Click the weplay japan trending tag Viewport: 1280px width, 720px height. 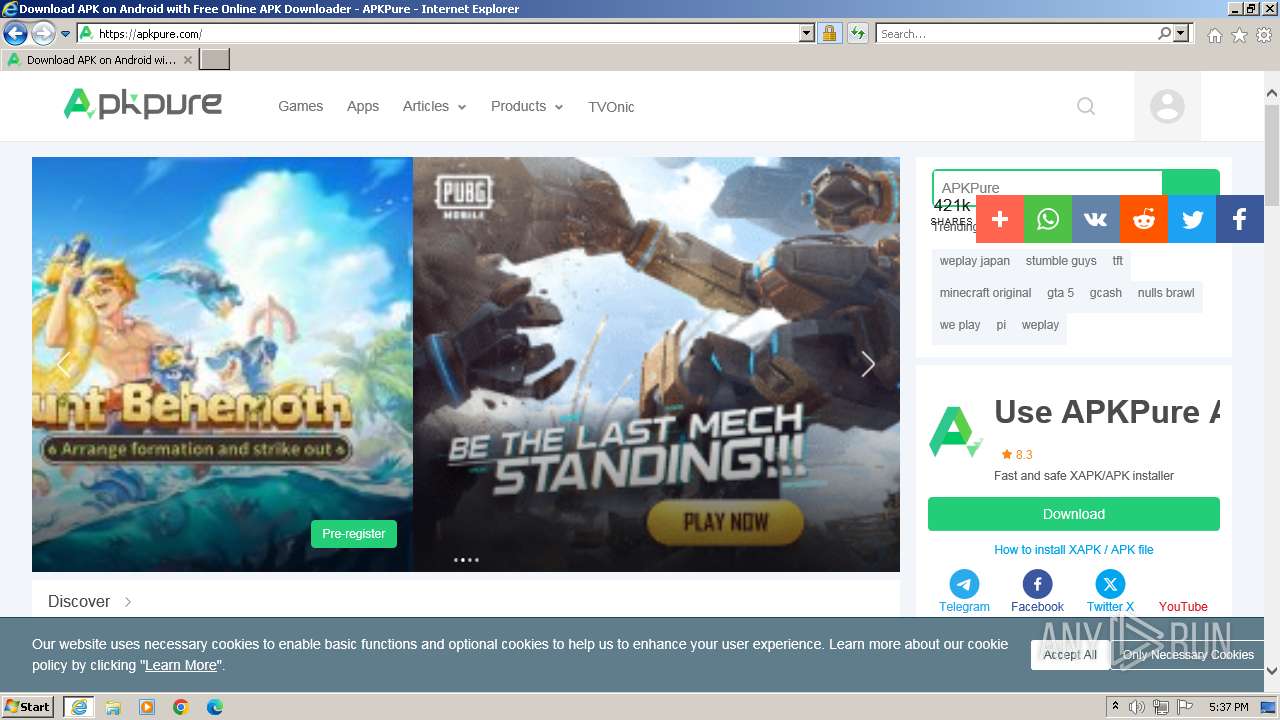(x=975, y=261)
